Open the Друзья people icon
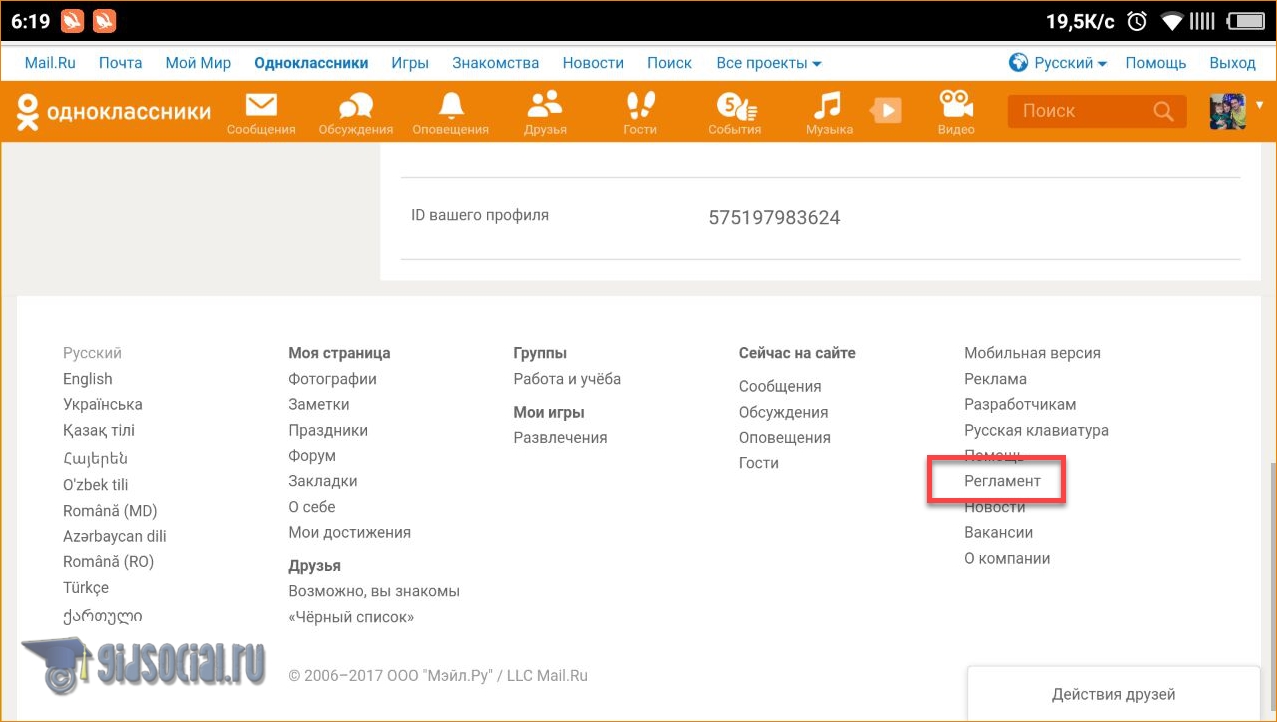Screen dimensions: 1277x722 545,104
